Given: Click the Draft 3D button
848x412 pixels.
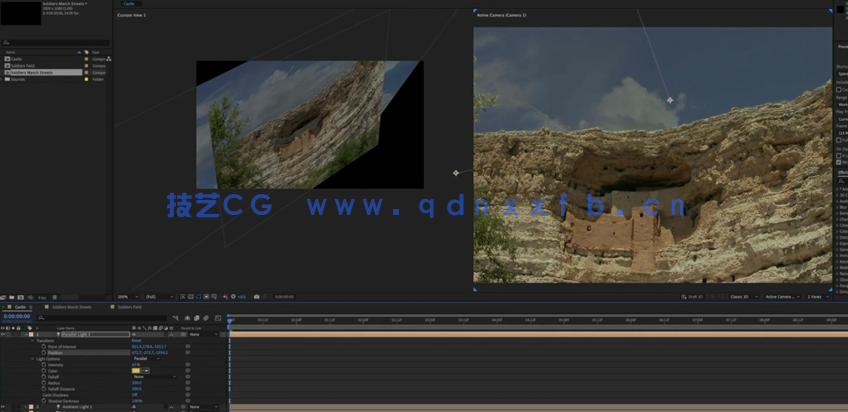Looking at the screenshot, I should [694, 297].
